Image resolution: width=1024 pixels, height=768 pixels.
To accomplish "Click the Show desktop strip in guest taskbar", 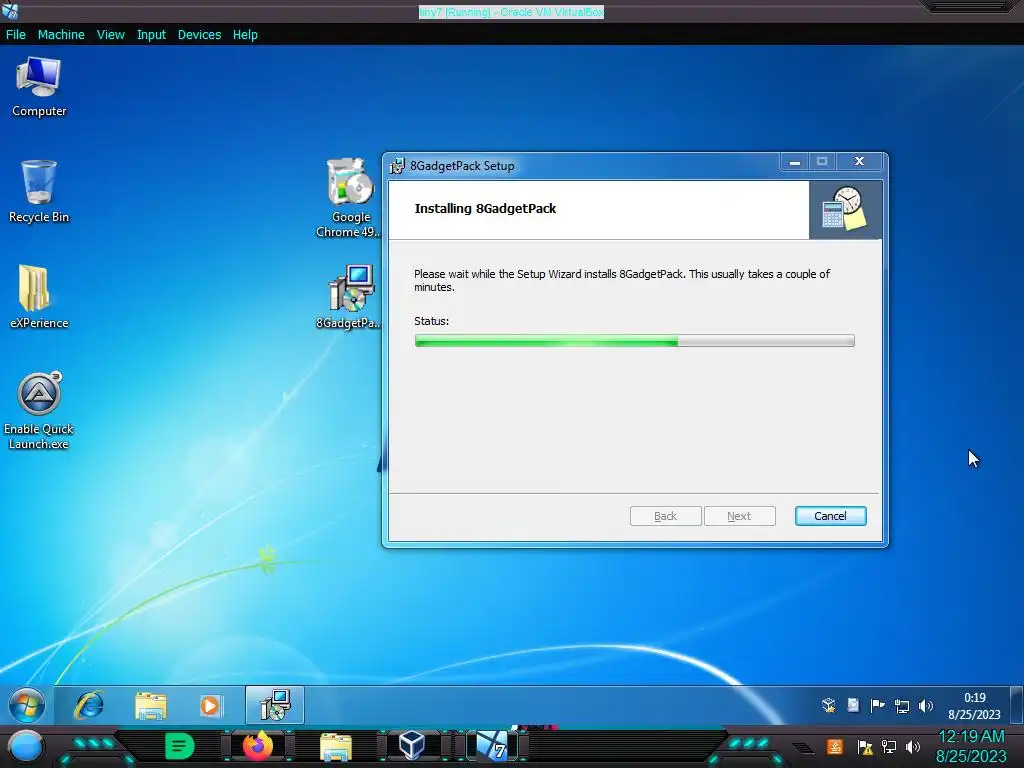I will click(x=1016, y=705).
